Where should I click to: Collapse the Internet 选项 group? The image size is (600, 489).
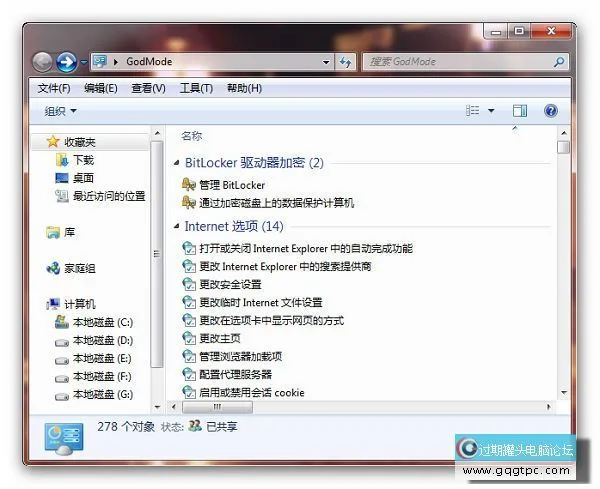pos(176,227)
